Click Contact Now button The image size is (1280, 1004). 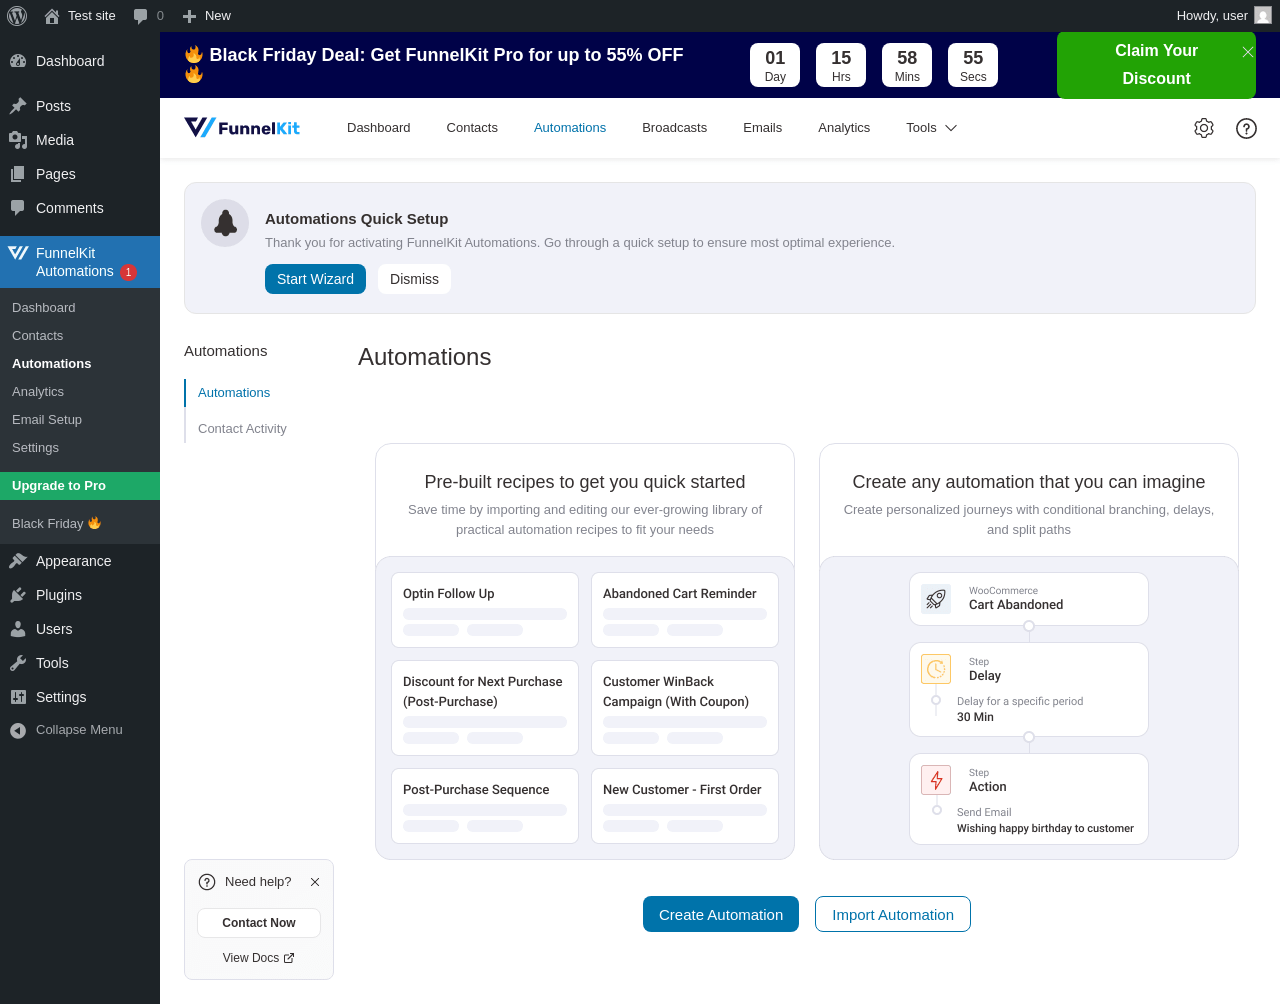click(259, 923)
